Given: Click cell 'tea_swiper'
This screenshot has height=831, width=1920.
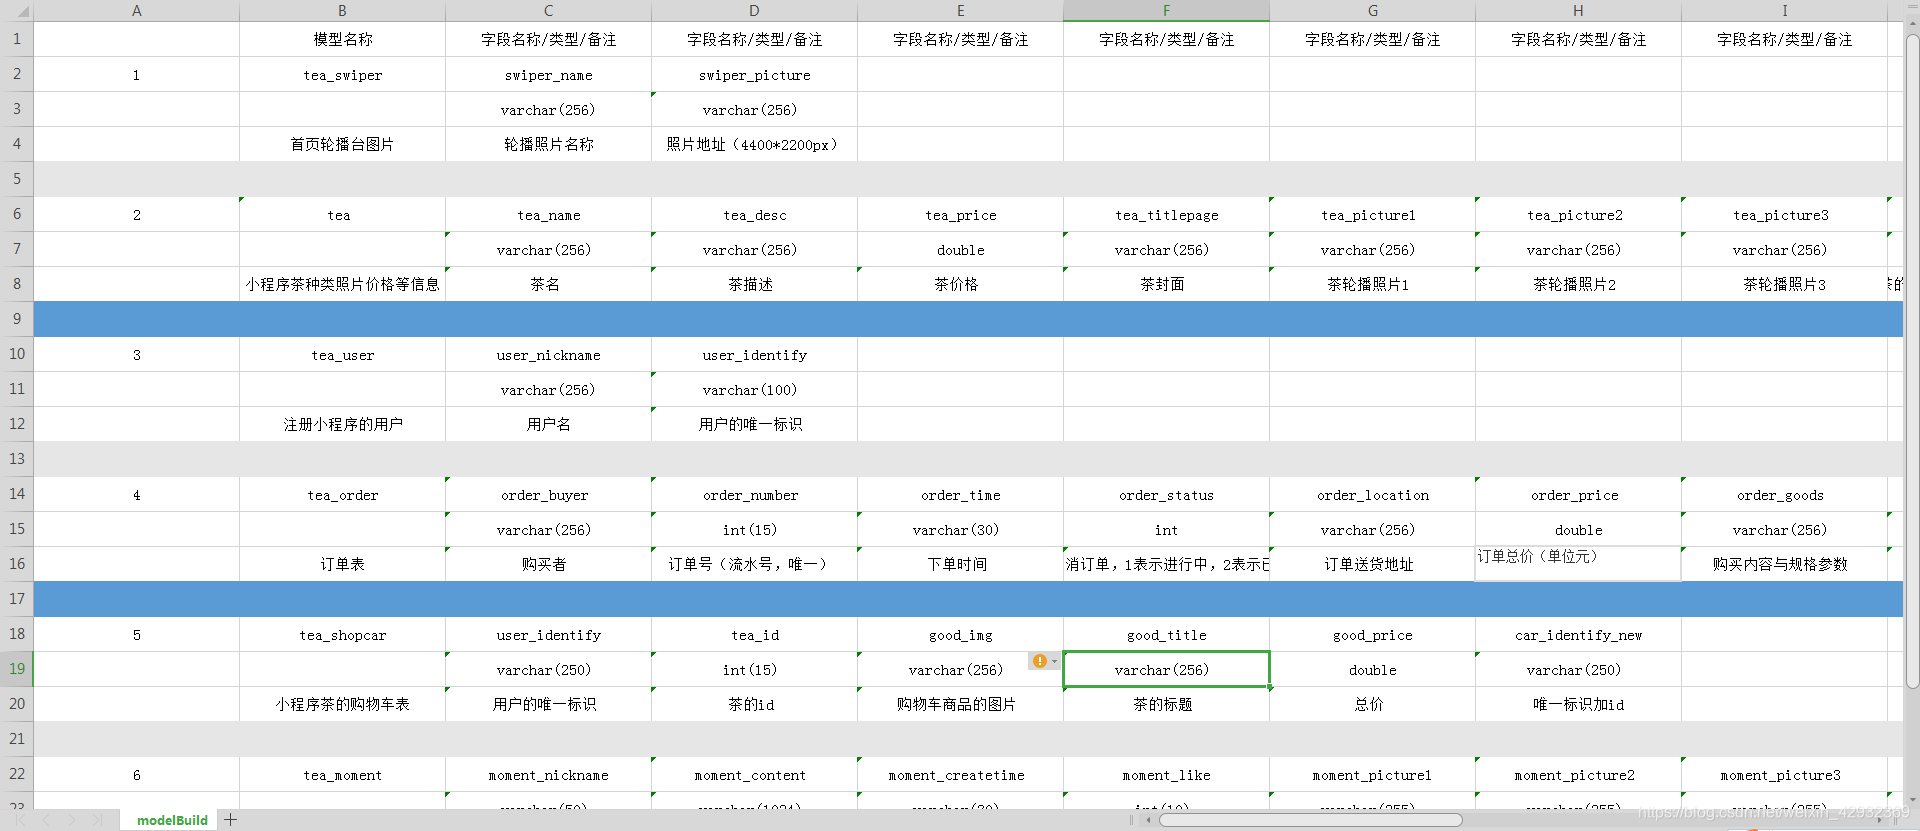Looking at the screenshot, I should pyautogui.click(x=342, y=75).
